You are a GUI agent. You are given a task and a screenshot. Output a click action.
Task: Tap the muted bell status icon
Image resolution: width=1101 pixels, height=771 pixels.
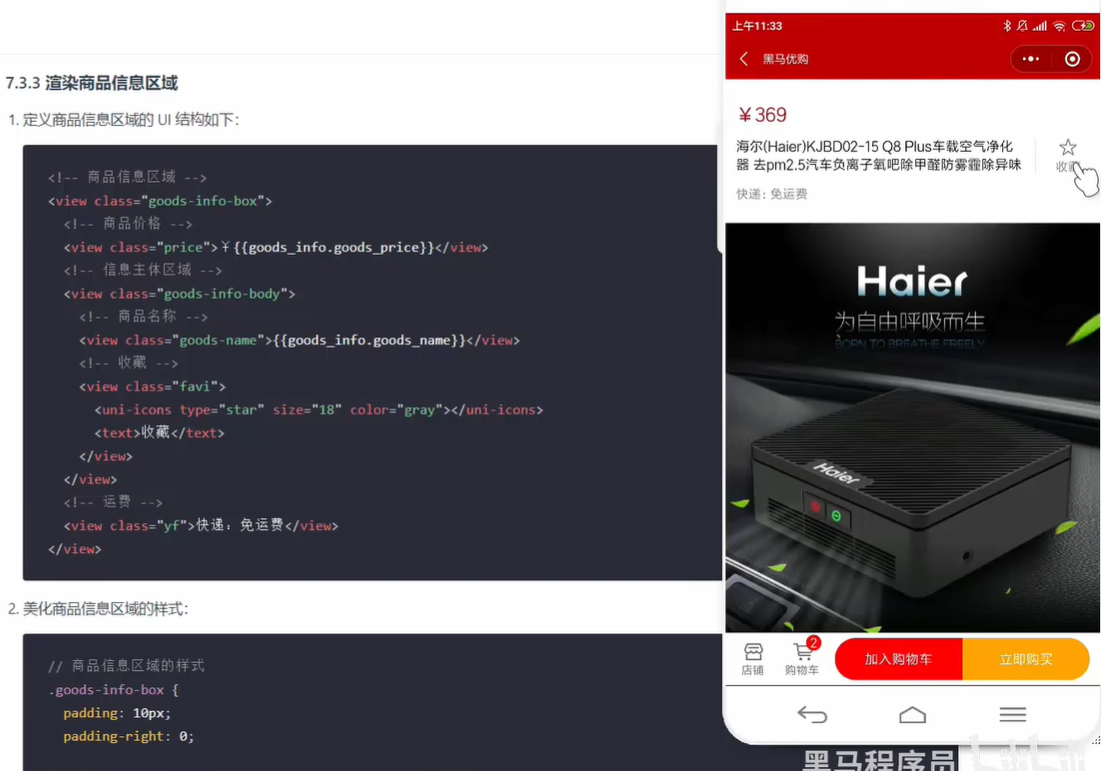click(1022, 26)
